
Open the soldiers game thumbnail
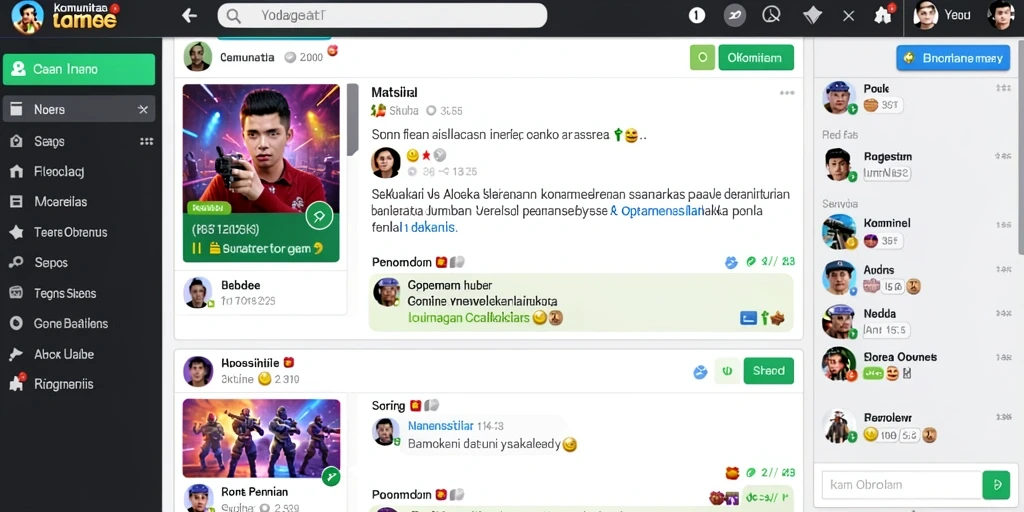coord(261,438)
